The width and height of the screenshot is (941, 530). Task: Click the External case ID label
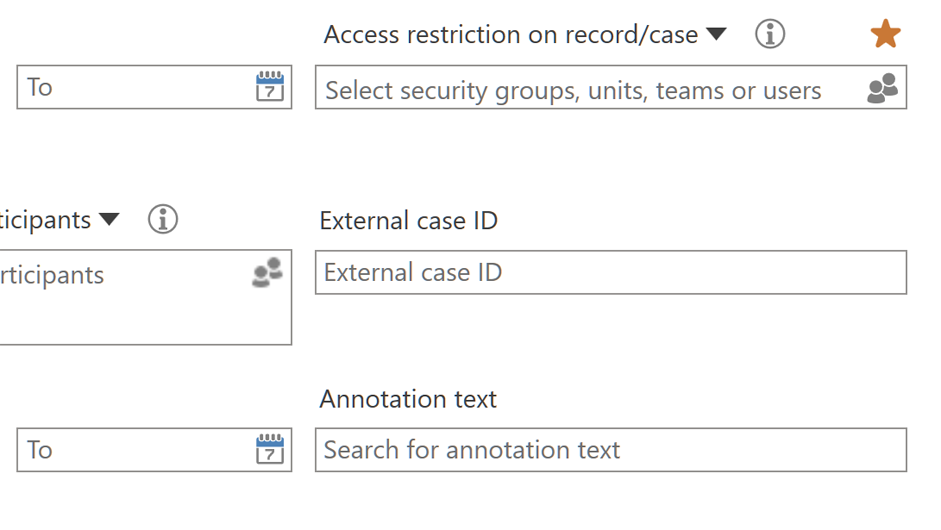click(408, 220)
